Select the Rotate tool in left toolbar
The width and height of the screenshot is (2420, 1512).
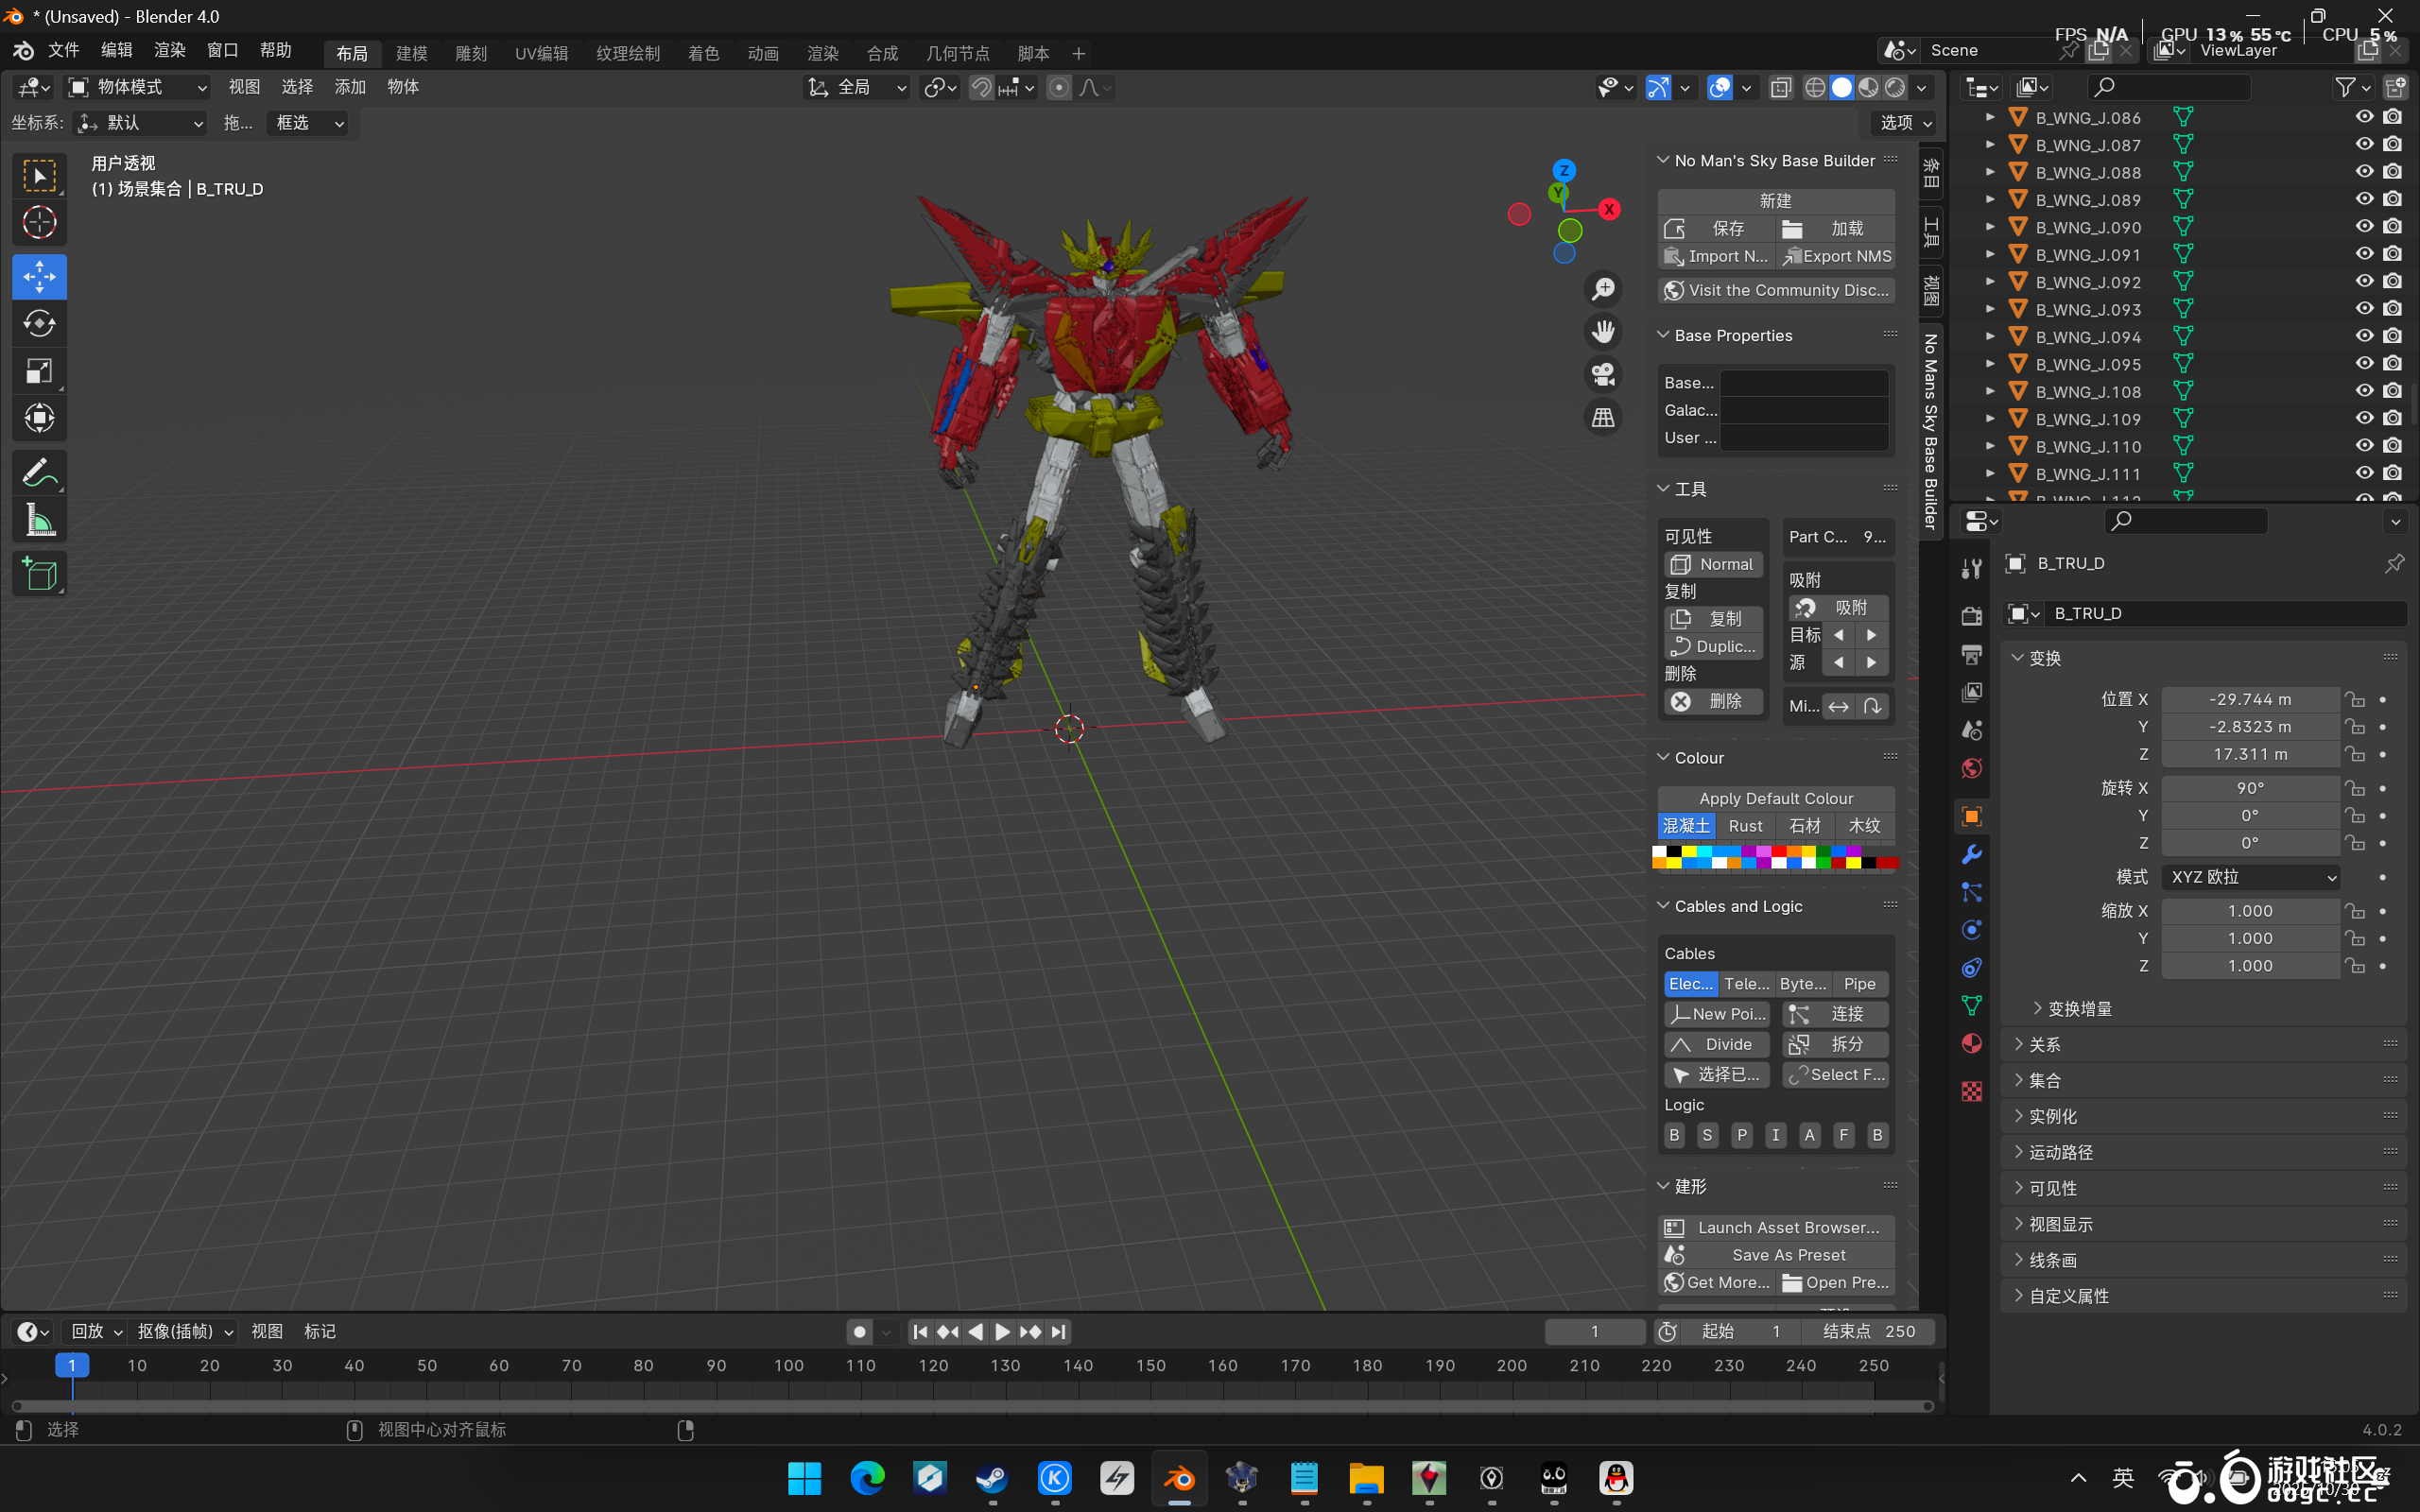(x=39, y=324)
